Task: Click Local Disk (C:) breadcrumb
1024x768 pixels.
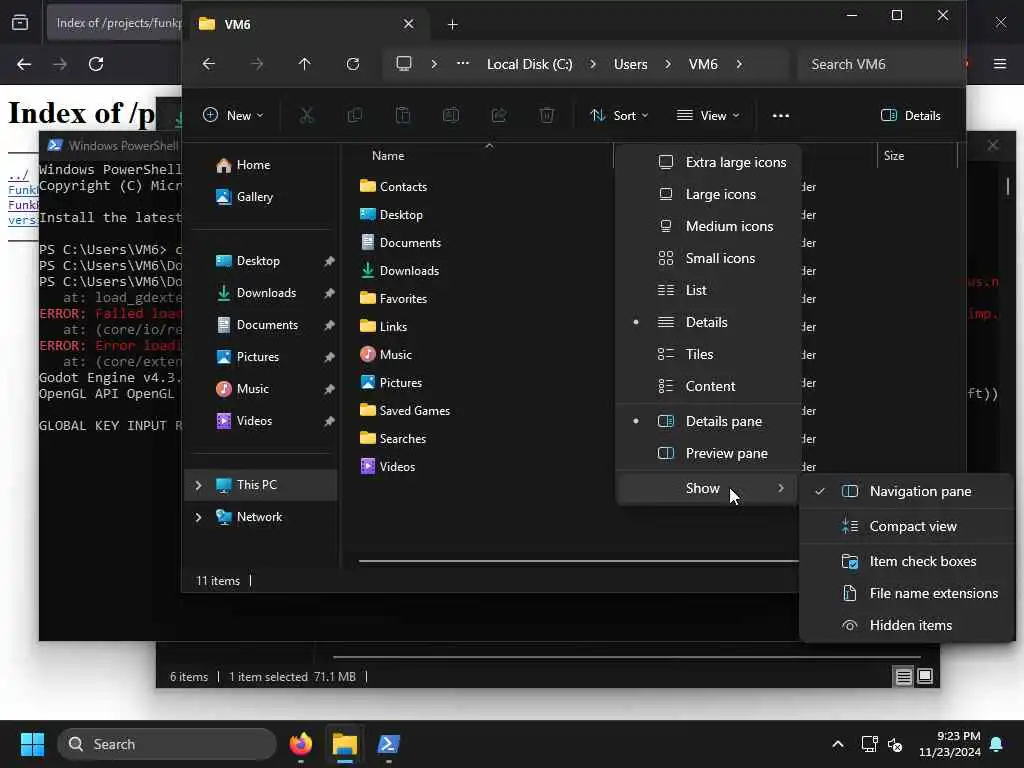Action: click(x=530, y=64)
